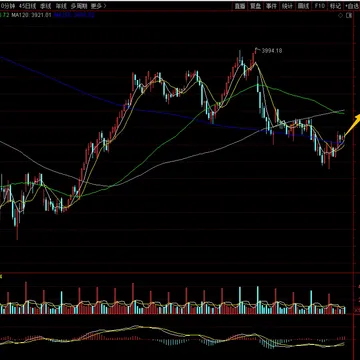Add stock via +自选 button

[x=352, y=6]
